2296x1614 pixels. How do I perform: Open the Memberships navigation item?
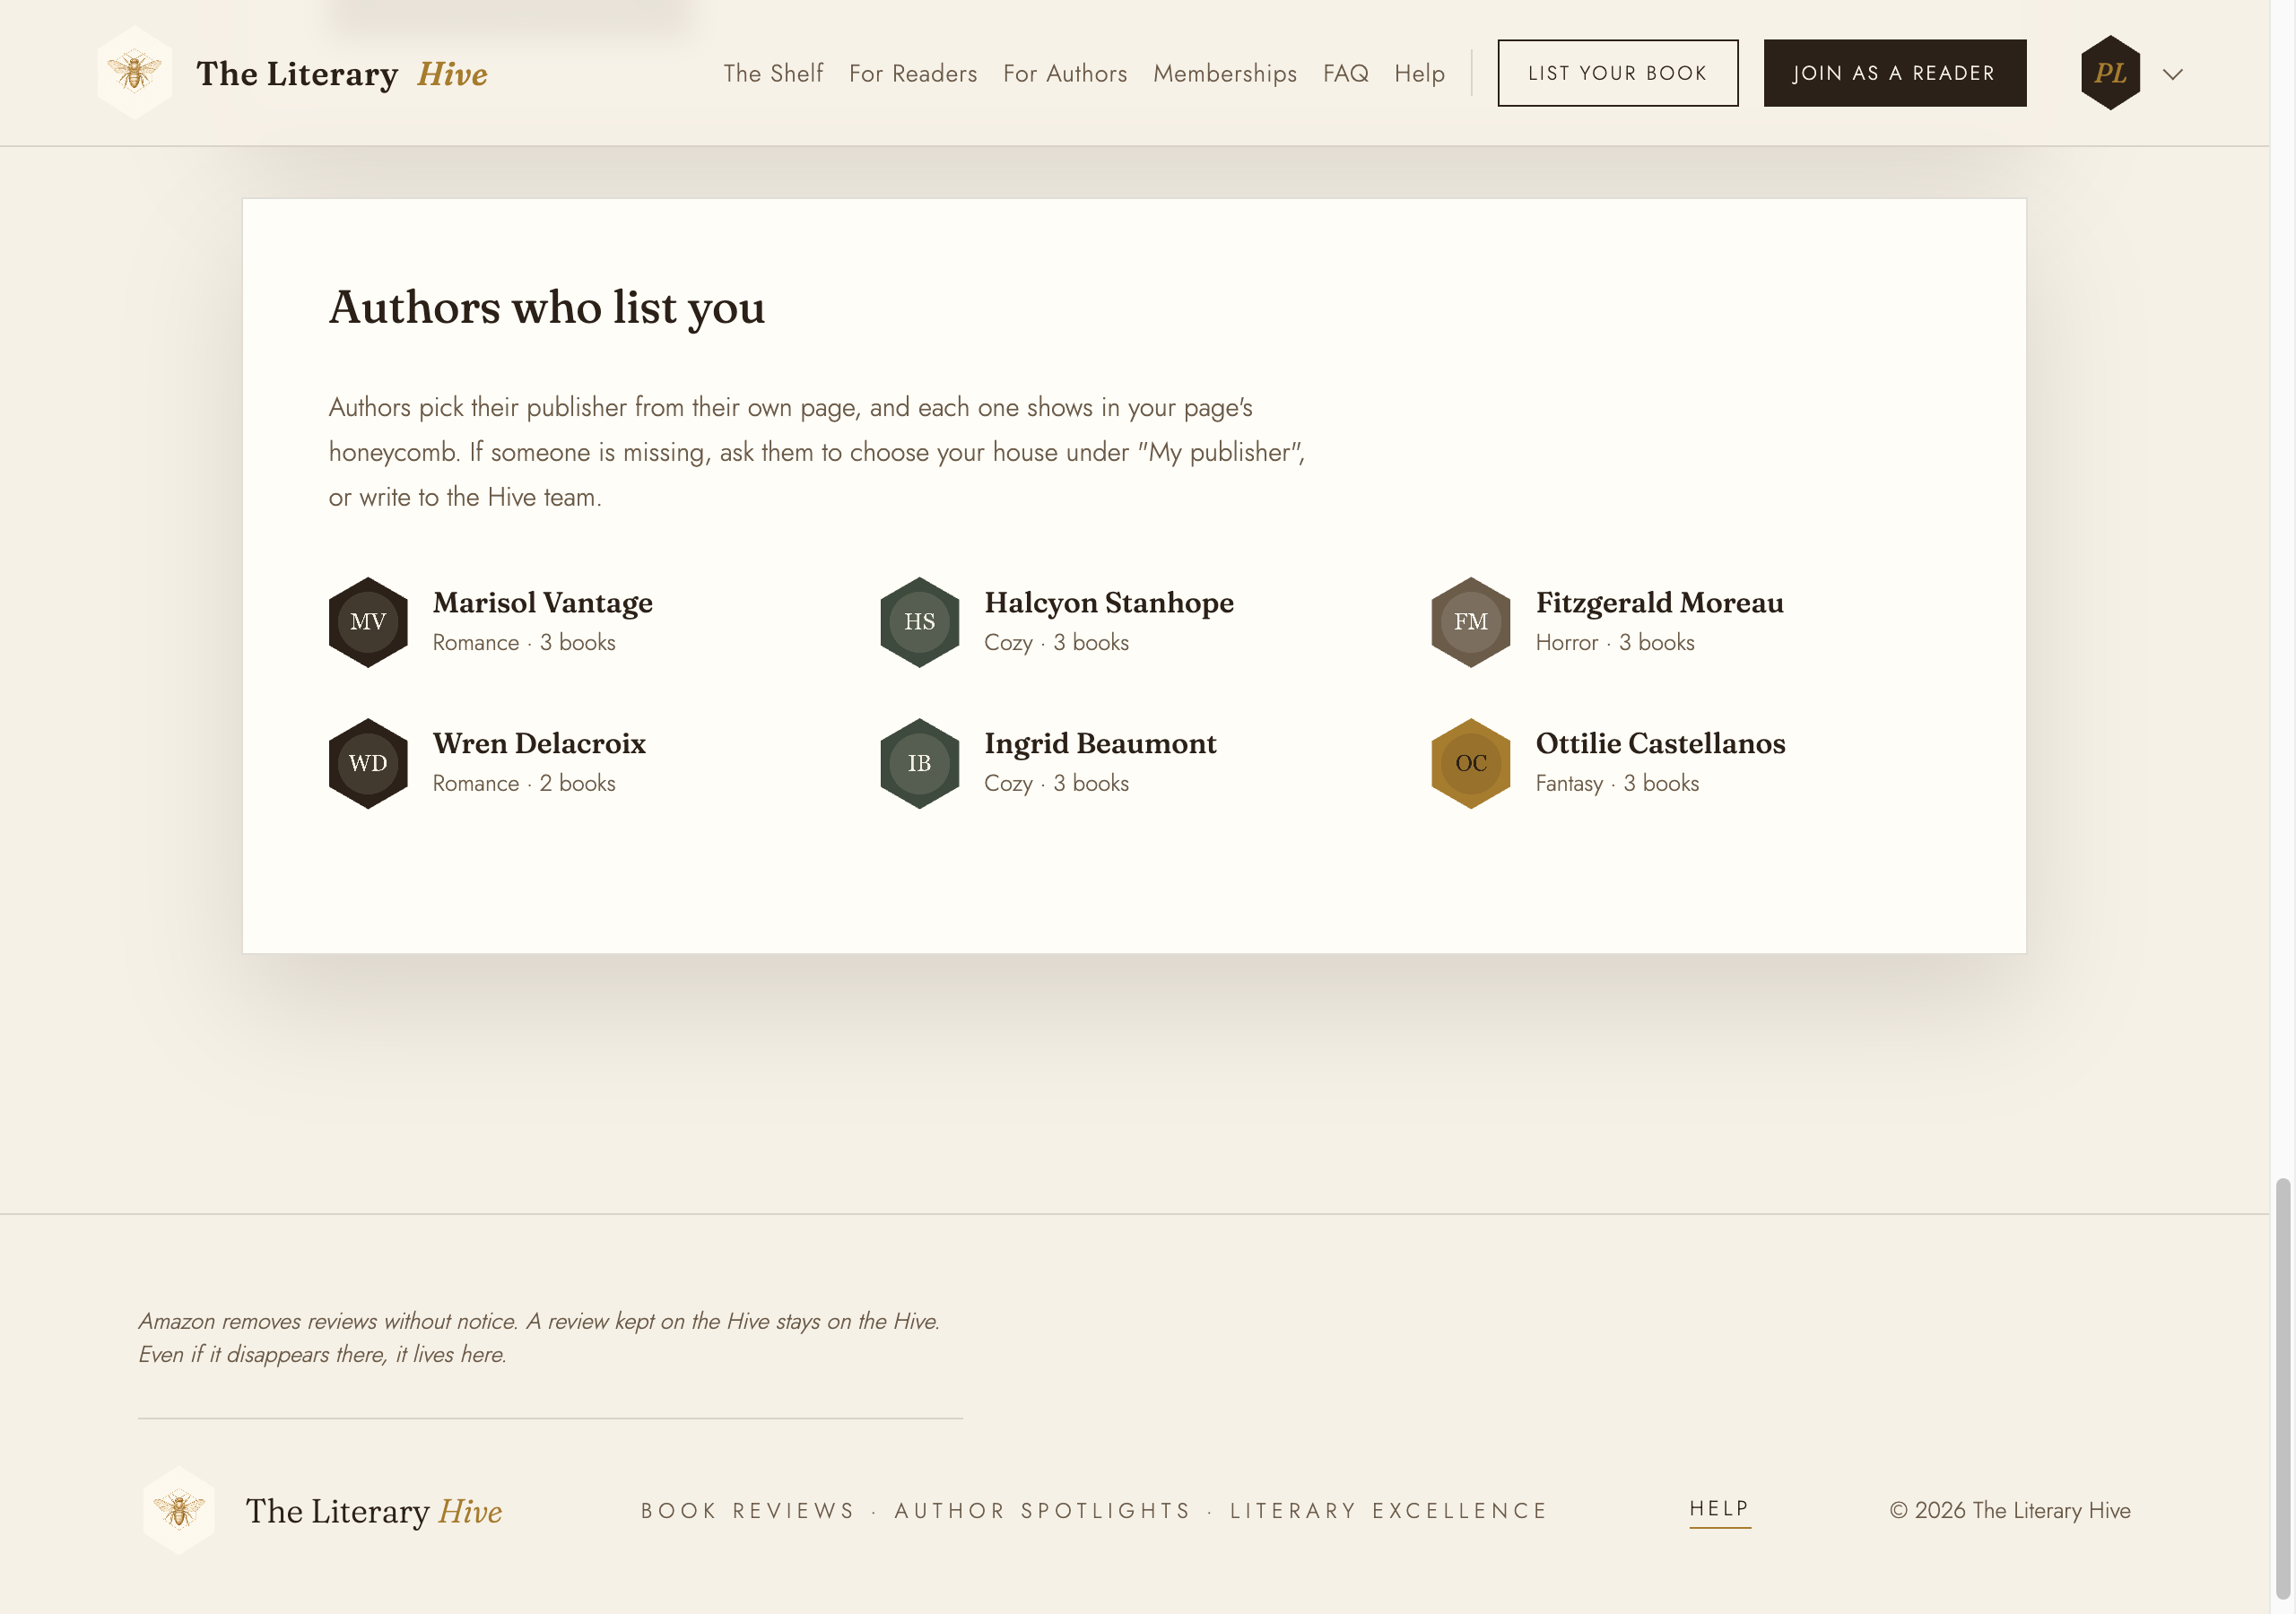click(1225, 73)
